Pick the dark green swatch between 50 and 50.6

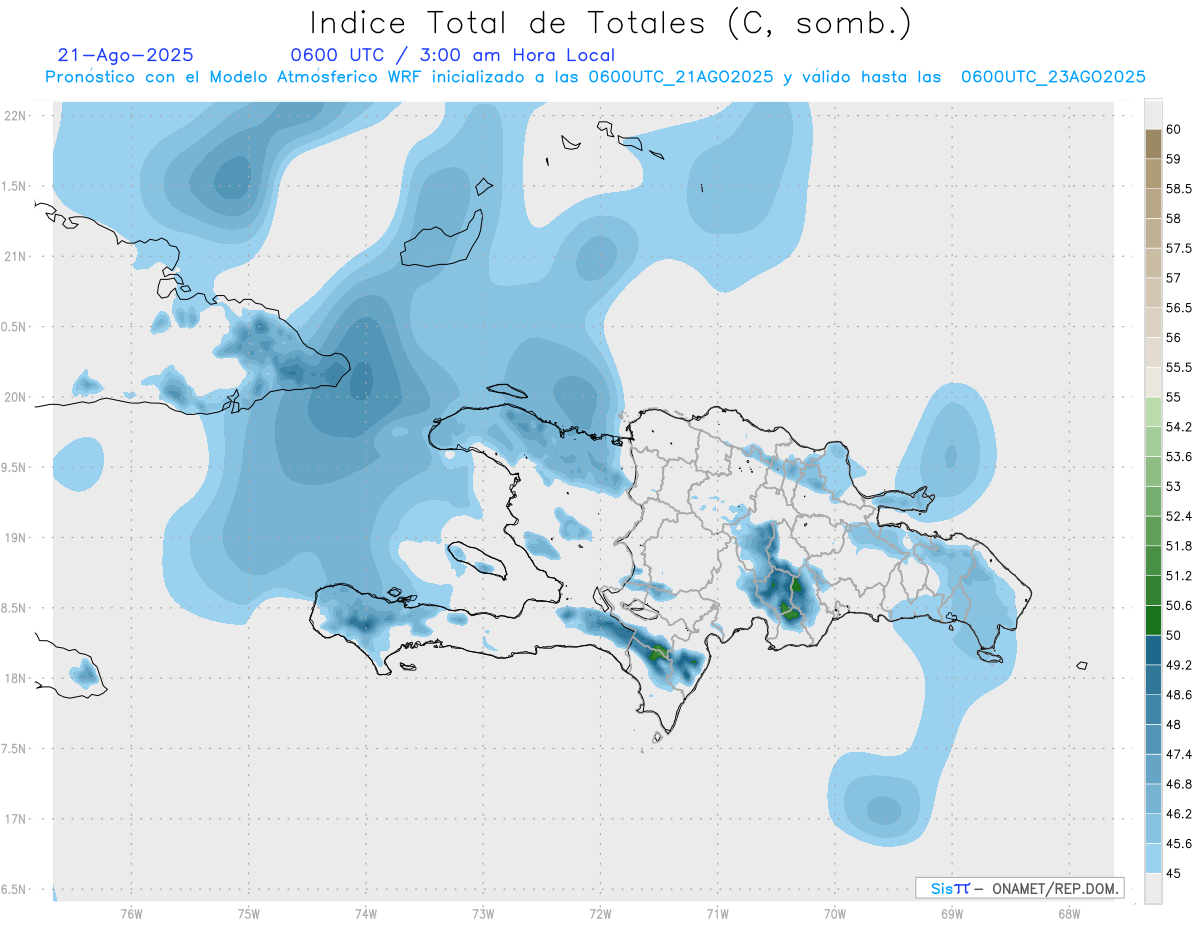(x=1153, y=621)
